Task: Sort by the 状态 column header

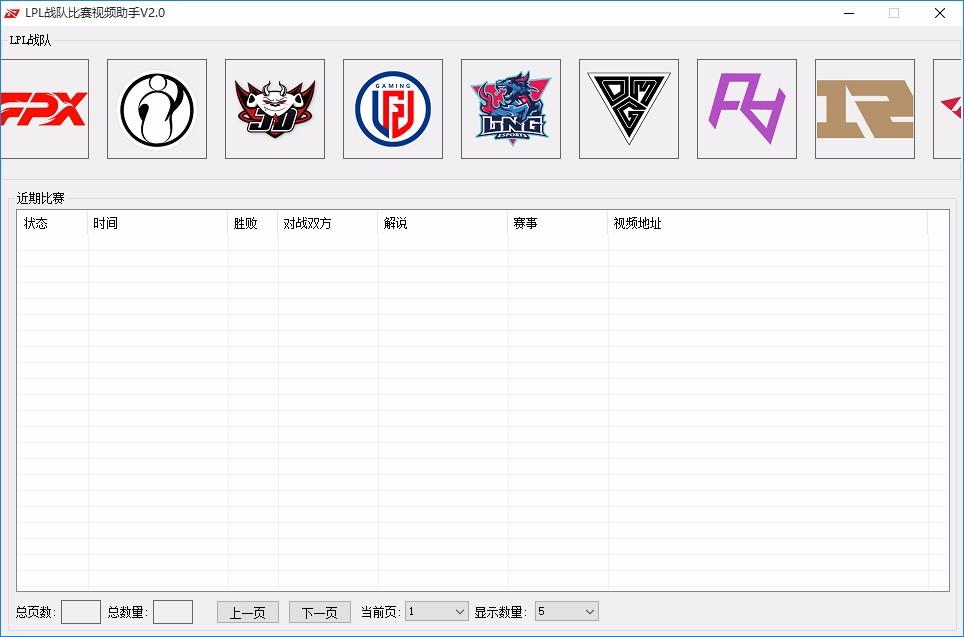Action: [53, 223]
